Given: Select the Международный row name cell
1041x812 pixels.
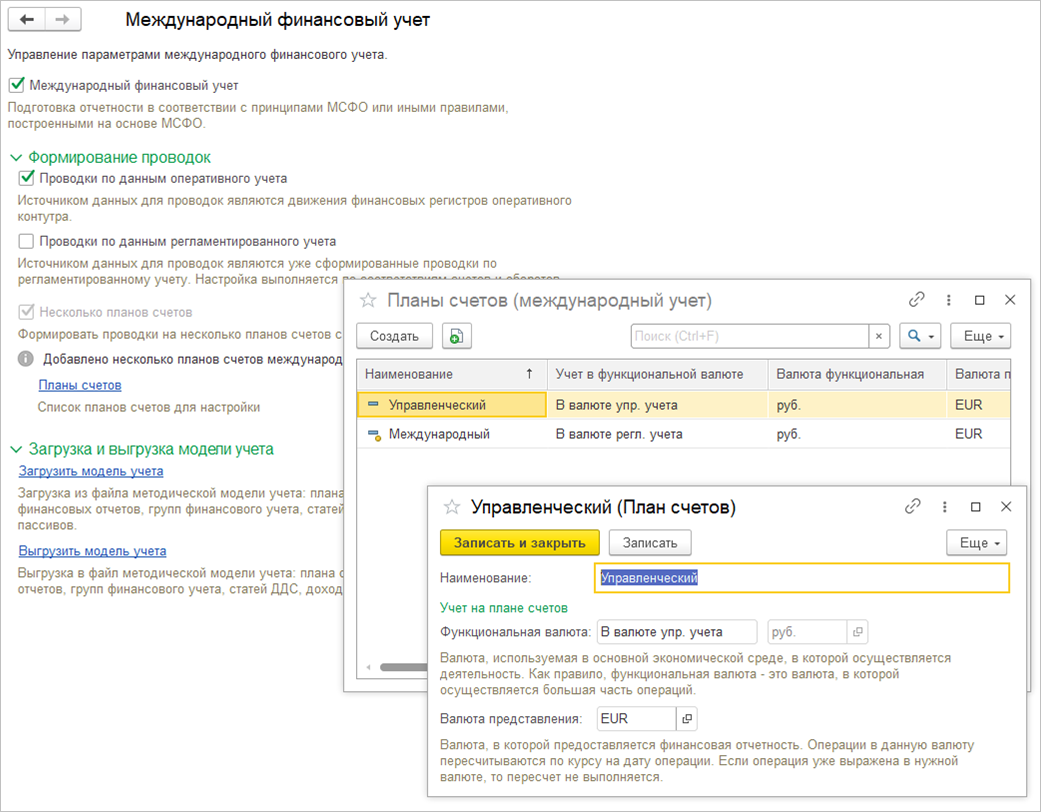Looking at the screenshot, I should (451, 434).
